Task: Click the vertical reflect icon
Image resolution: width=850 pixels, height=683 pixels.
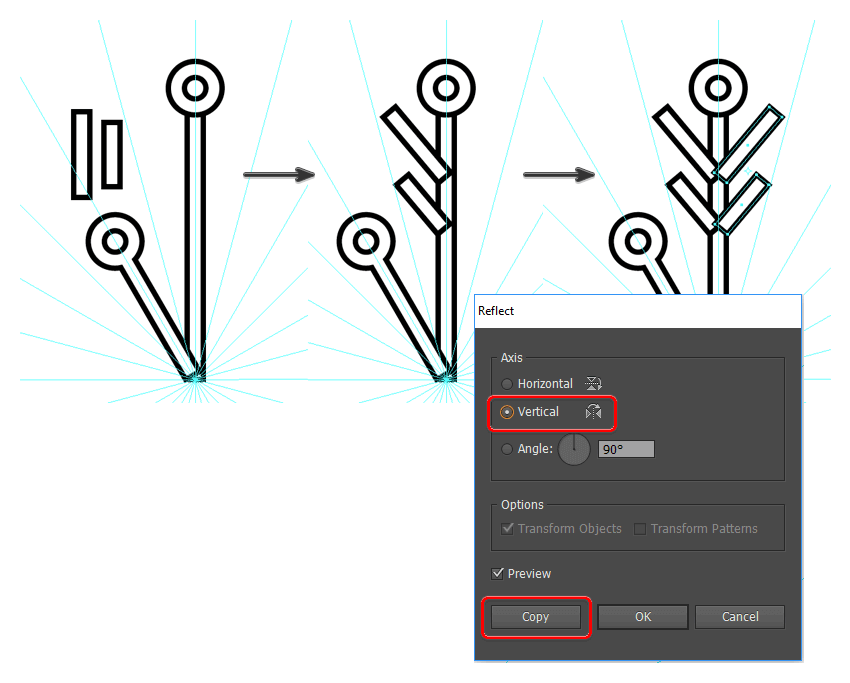Action: point(594,412)
